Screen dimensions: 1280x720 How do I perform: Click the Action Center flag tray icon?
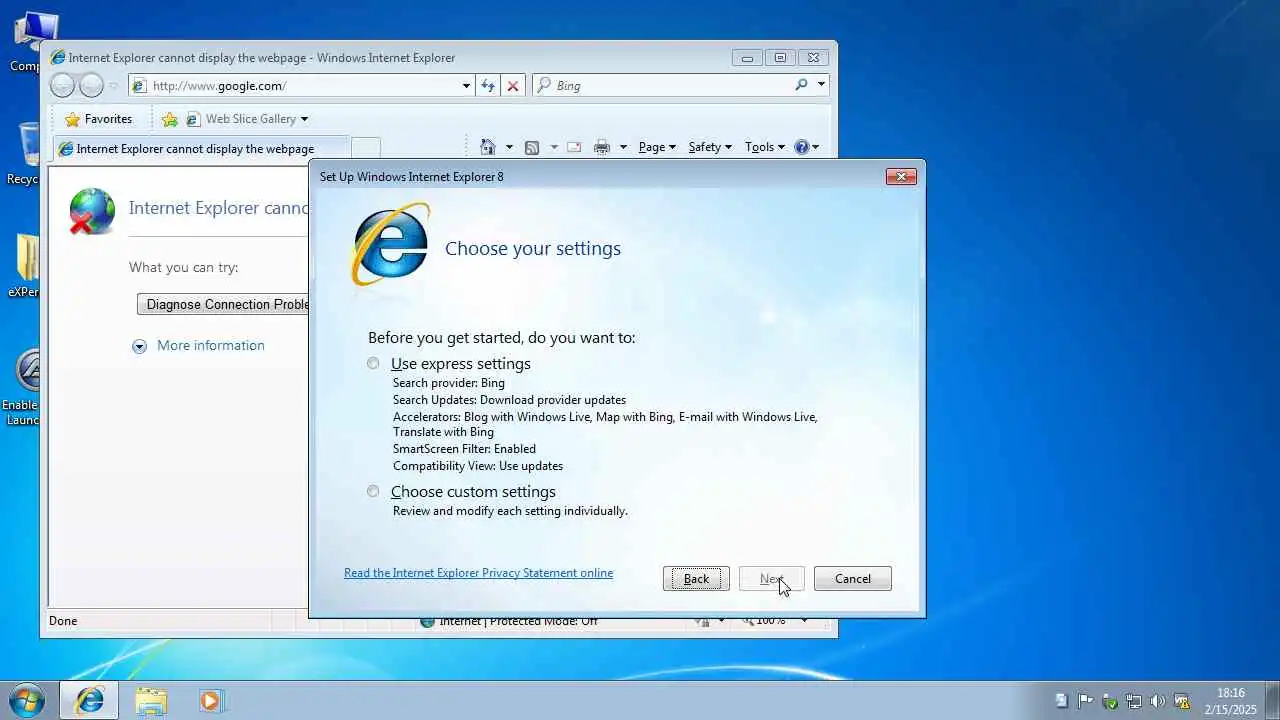coord(1085,701)
